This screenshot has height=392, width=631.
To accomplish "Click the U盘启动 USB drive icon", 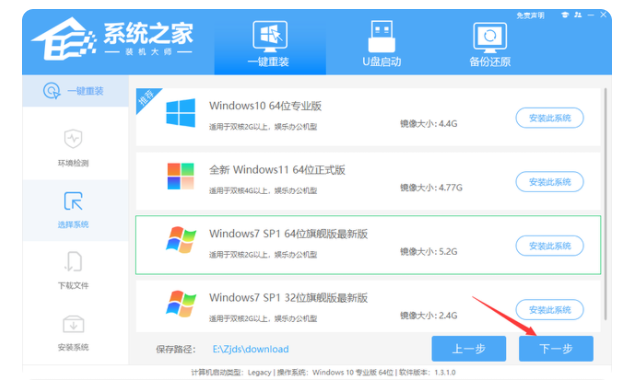I will click(381, 36).
